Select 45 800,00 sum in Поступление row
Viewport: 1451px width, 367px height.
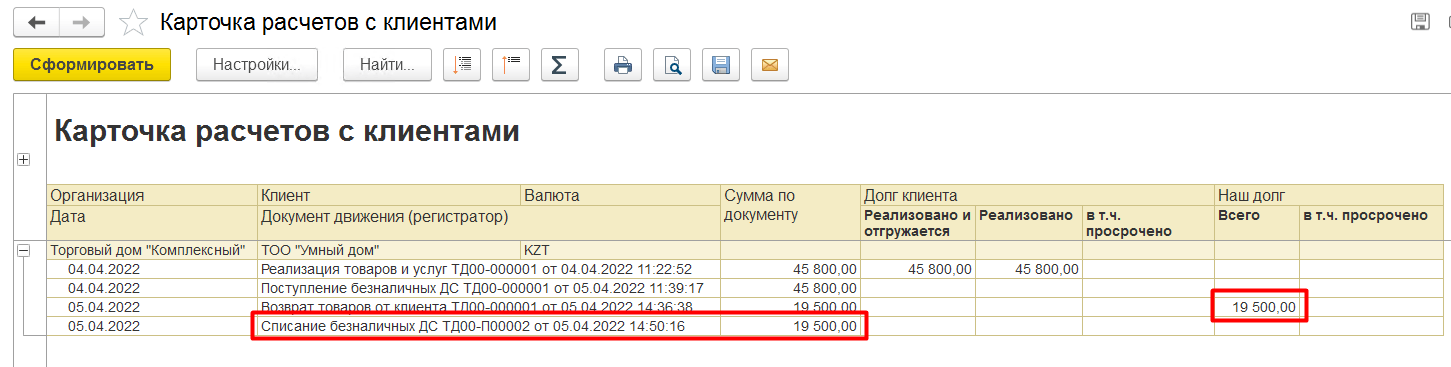point(790,287)
